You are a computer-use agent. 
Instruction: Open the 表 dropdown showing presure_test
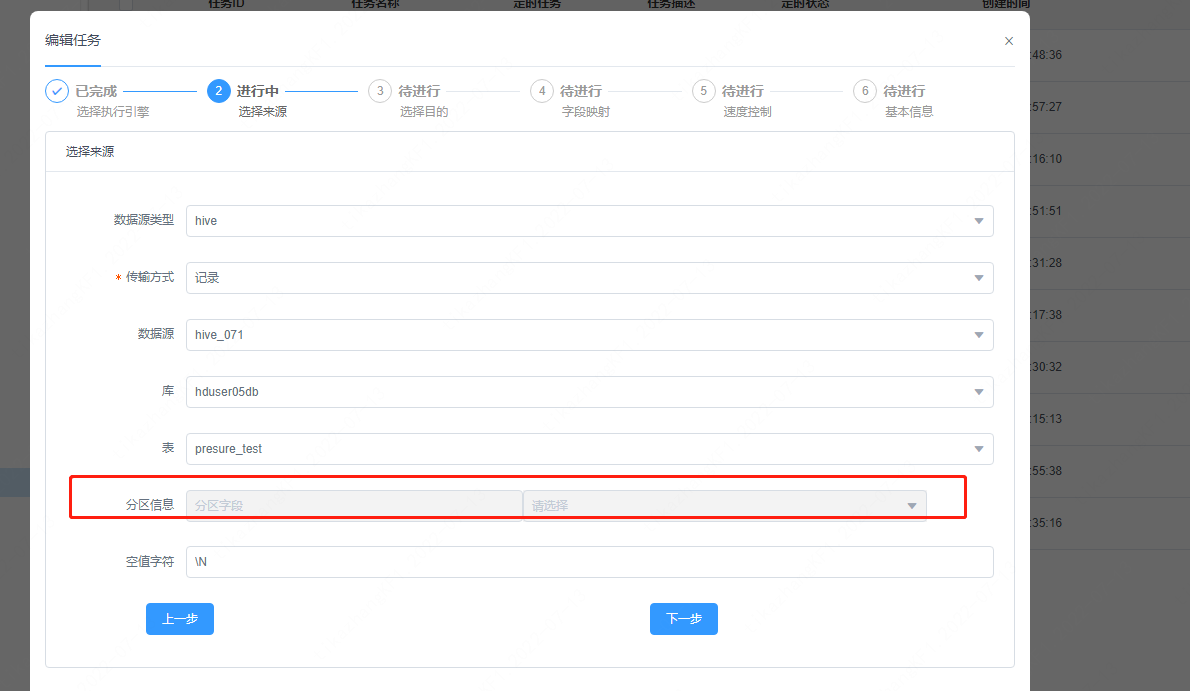tap(590, 448)
